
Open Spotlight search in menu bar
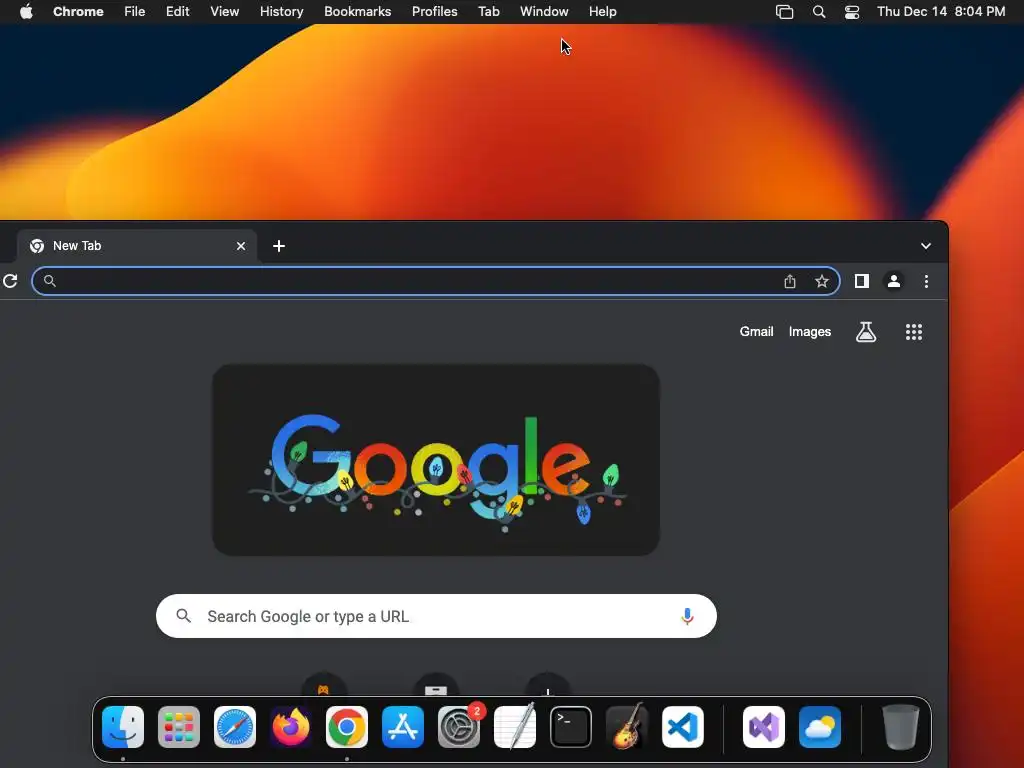[819, 12]
